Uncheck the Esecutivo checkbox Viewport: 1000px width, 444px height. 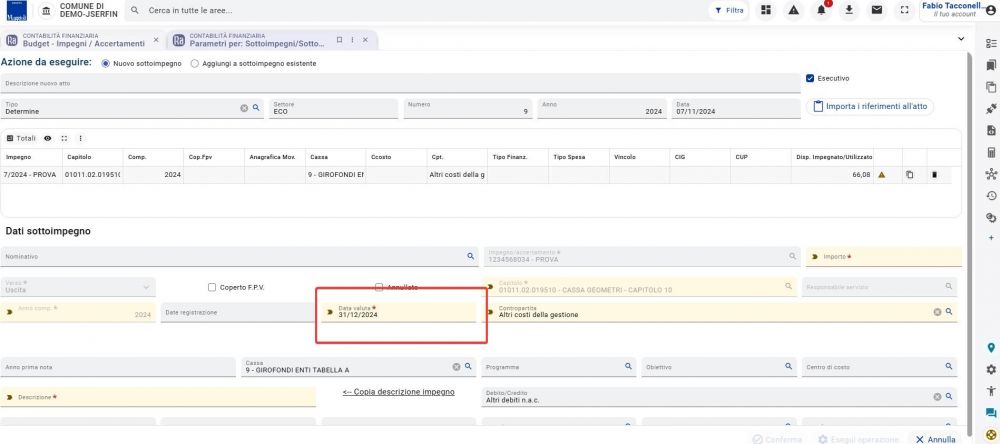(x=810, y=78)
